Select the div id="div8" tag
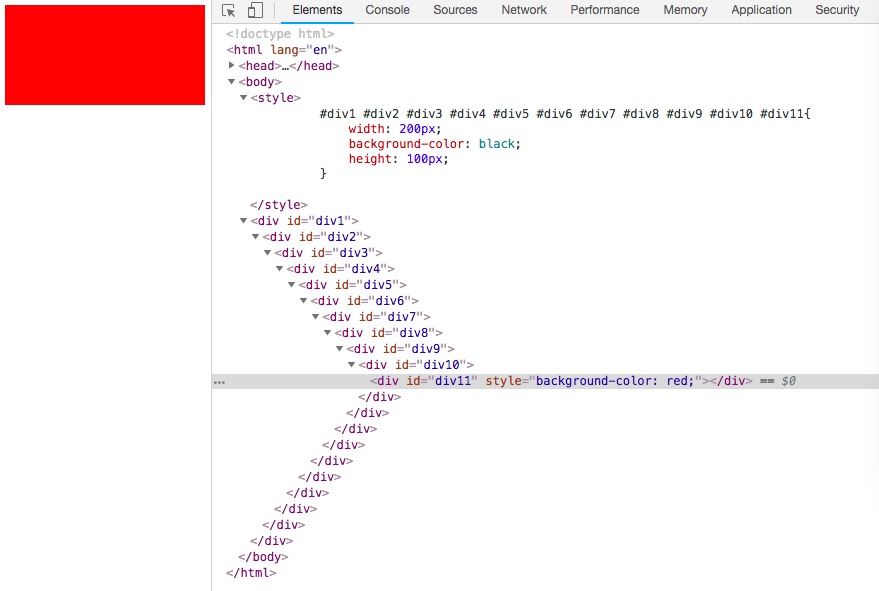This screenshot has height=591, width=879. pos(388,333)
